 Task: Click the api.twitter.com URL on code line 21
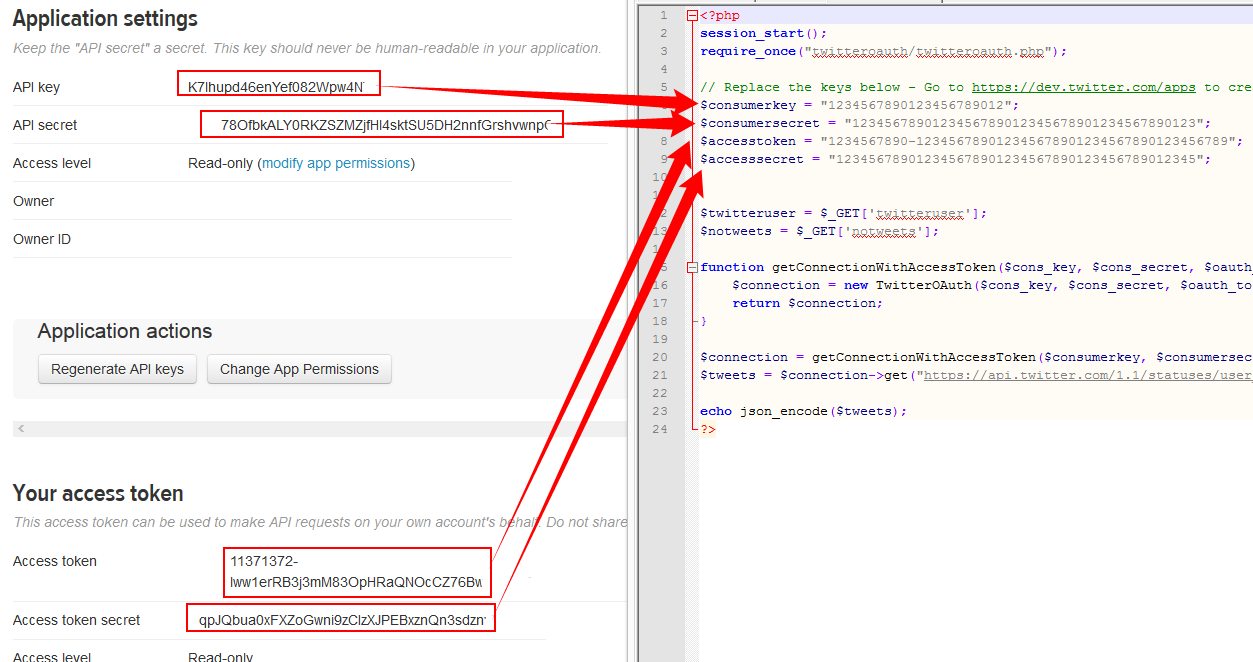pos(1086,375)
